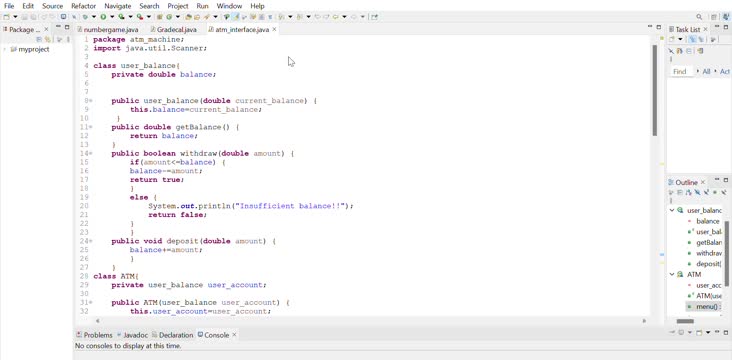Viewport: 732px width, 360px height.
Task: Click Collapse All in Package Explorer
Action: pyautogui.click(x=40, y=40)
